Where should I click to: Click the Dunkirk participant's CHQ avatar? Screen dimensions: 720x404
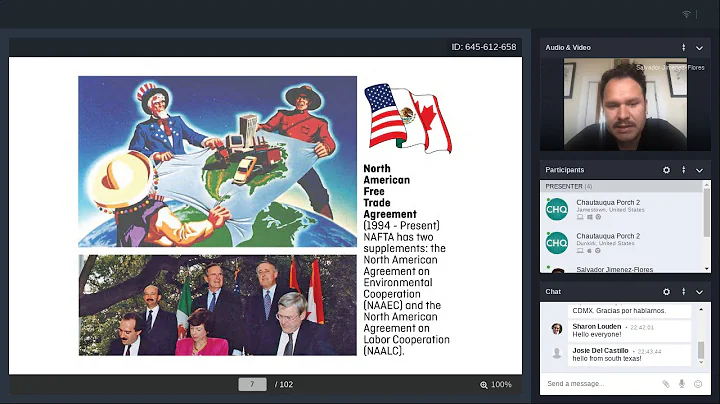[x=557, y=243]
